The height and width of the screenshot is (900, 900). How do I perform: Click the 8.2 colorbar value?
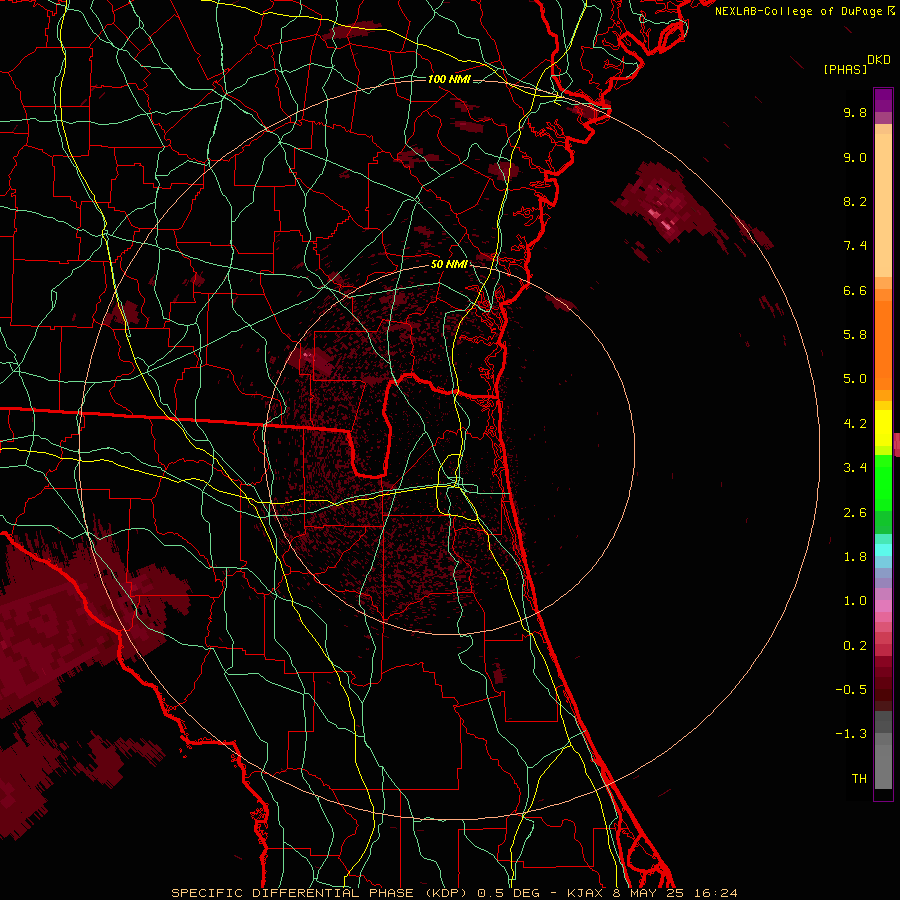[855, 201]
